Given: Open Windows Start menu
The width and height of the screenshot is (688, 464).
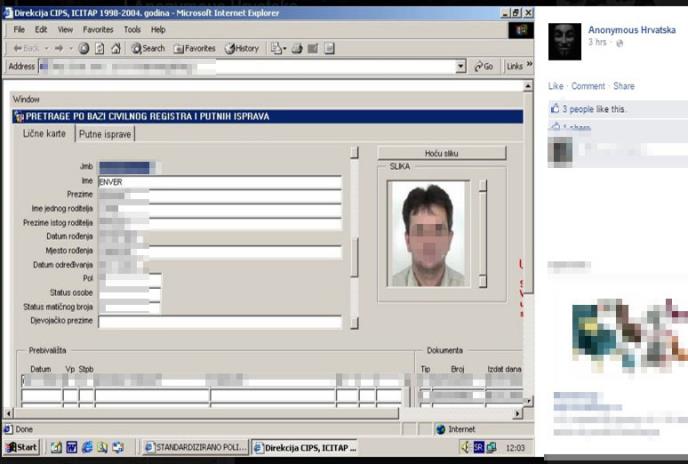Looking at the screenshot, I should (x=21, y=447).
